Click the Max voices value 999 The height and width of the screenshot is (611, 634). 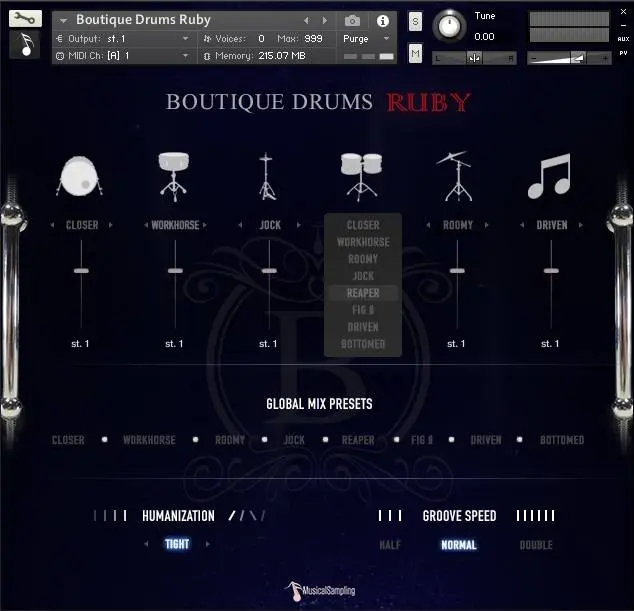pyautogui.click(x=313, y=39)
